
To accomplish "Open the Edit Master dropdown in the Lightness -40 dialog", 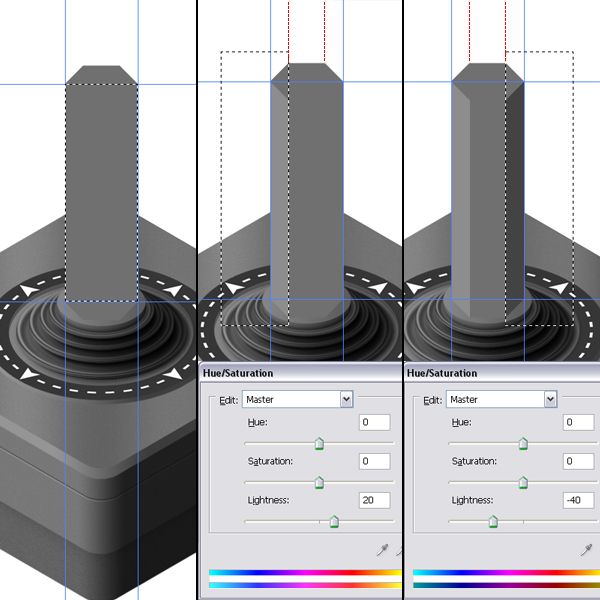I will tap(550, 399).
